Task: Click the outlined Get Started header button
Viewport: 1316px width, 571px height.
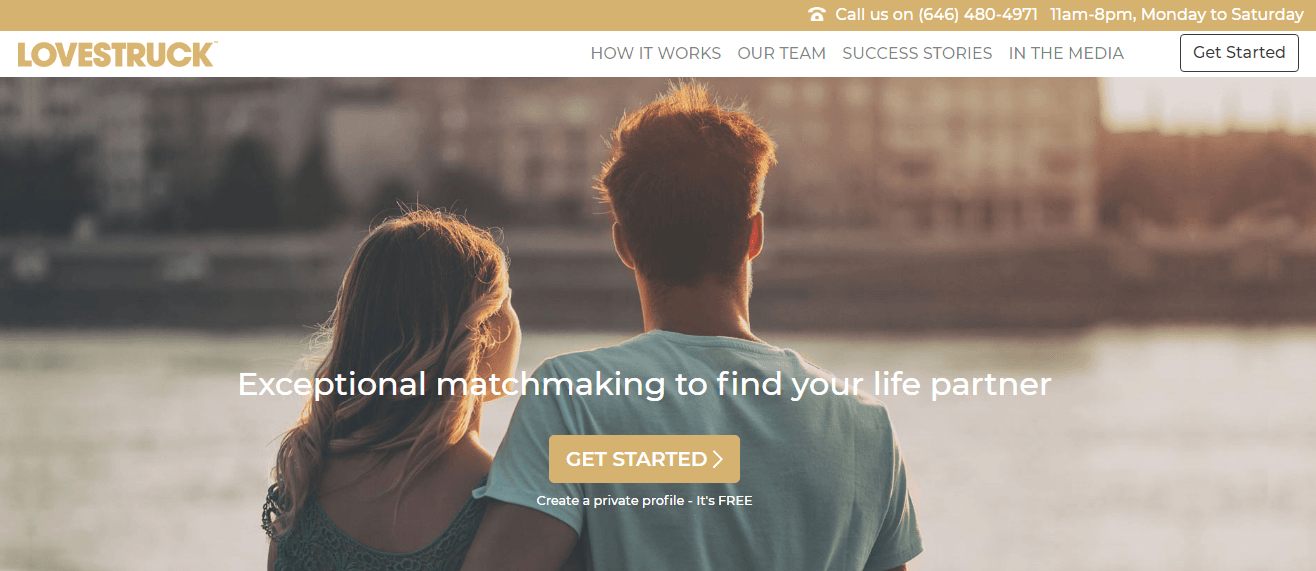Action: click(x=1239, y=53)
